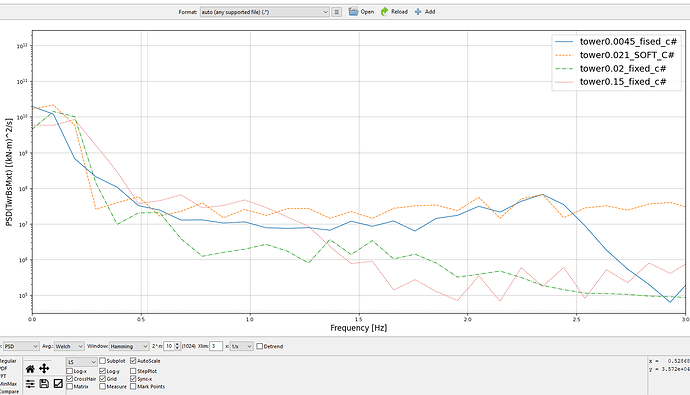Image resolution: width=690 pixels, height=395 pixels.
Task: Click legend entry tower0.02_fixed_c#
Action: coord(623,69)
